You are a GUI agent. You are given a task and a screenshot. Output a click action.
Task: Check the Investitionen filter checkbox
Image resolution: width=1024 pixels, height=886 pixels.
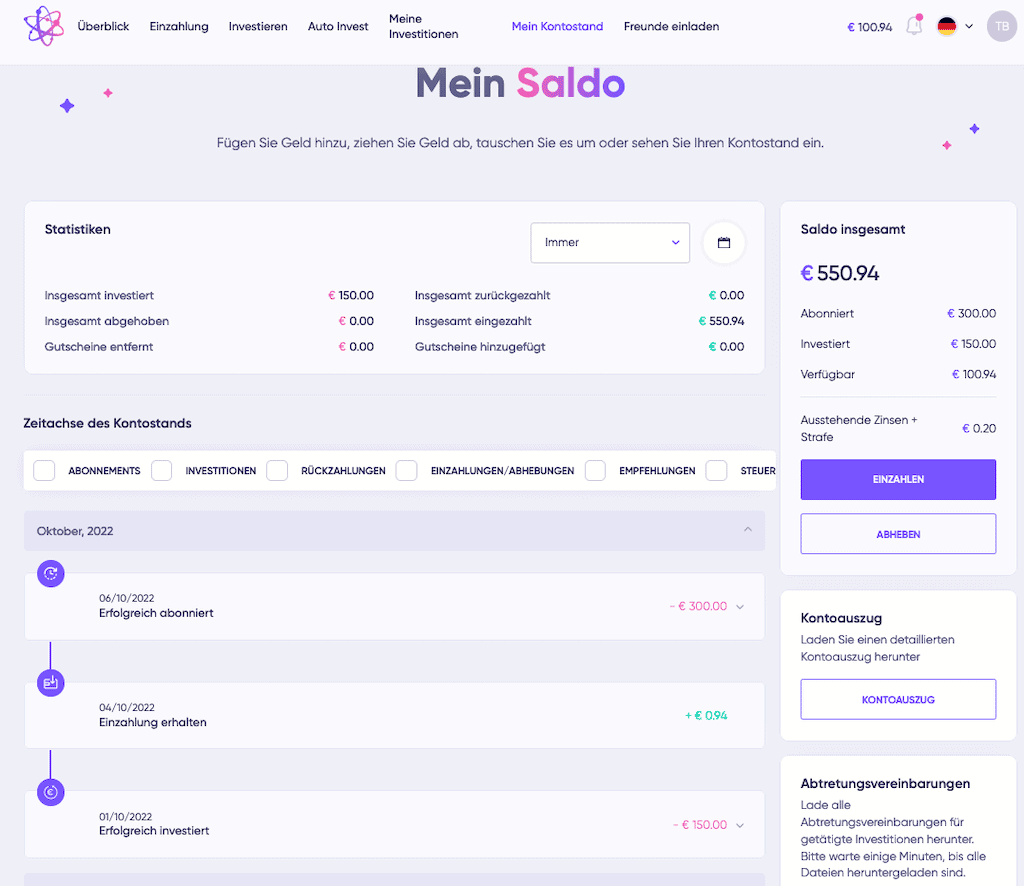click(x=161, y=470)
